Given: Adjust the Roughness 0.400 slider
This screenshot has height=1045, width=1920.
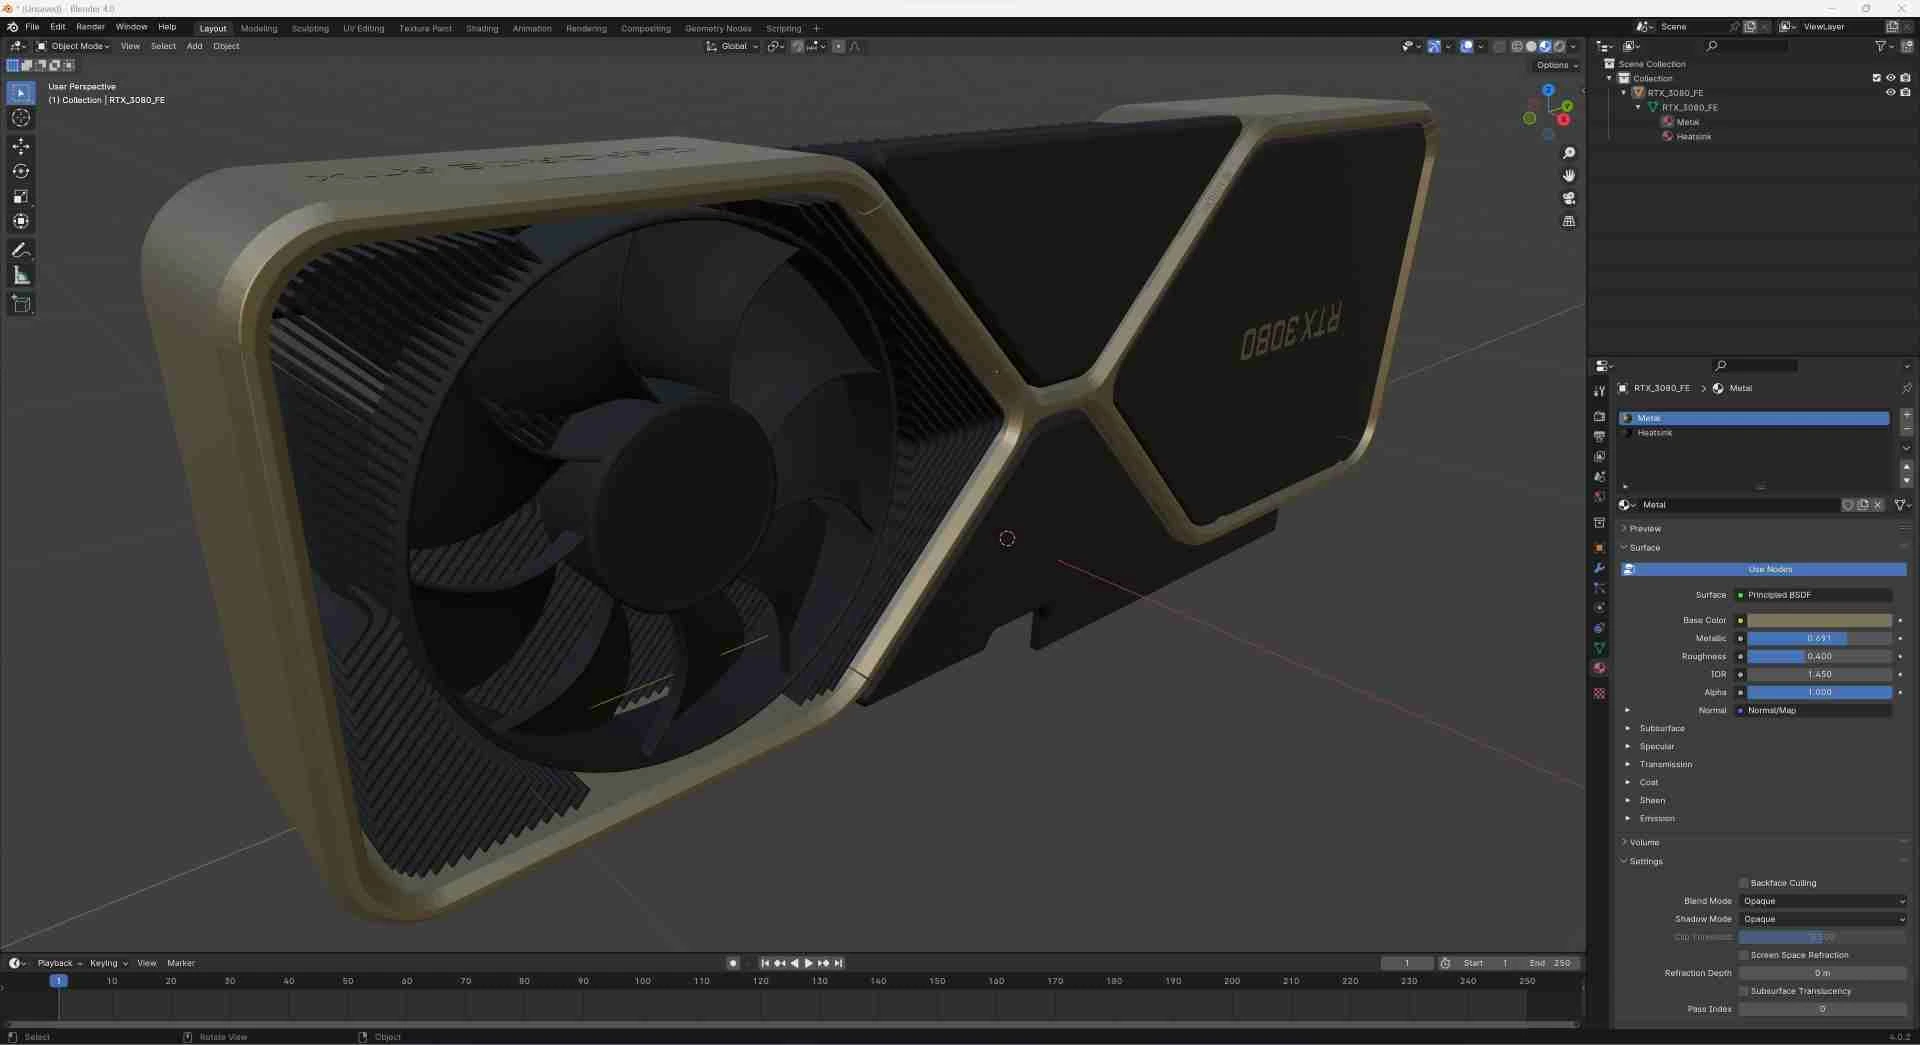Looking at the screenshot, I should (1819, 656).
